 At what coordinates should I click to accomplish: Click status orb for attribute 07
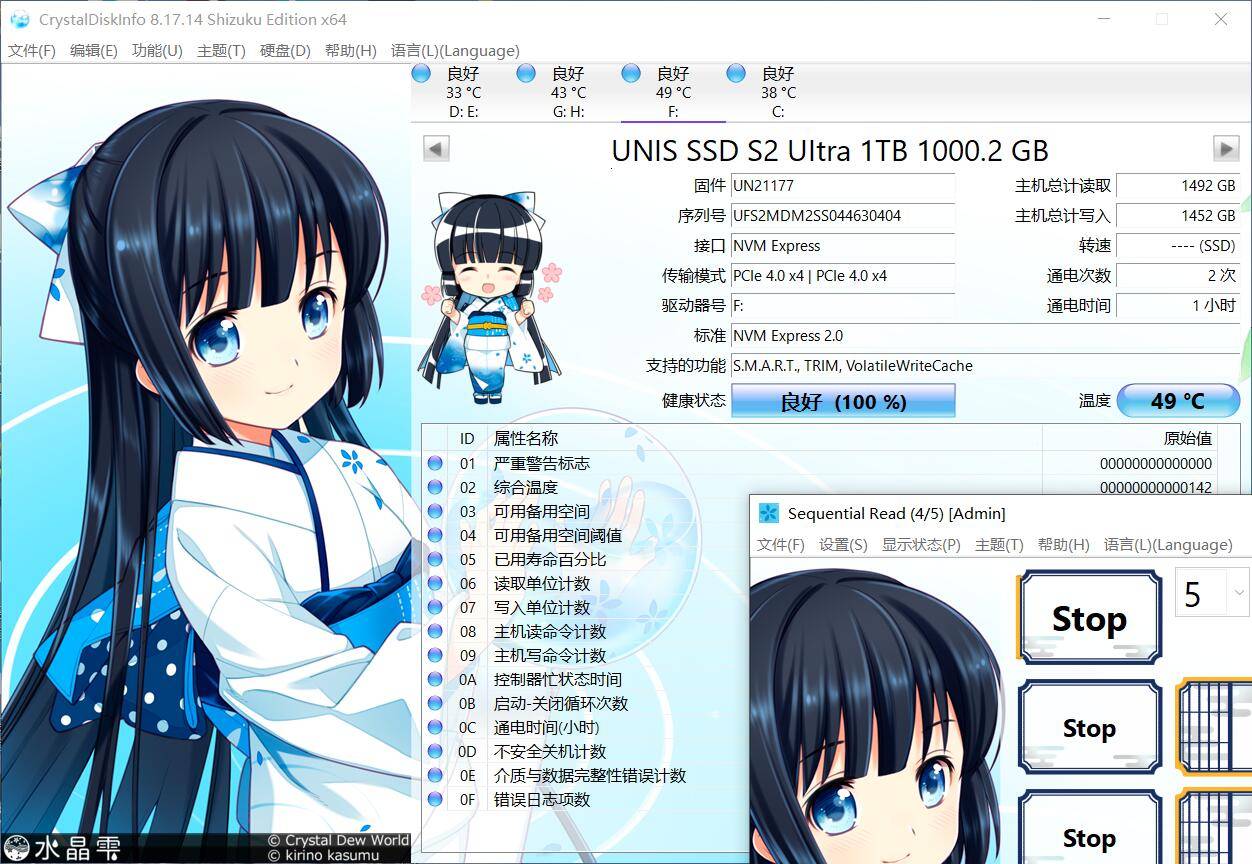[435, 607]
